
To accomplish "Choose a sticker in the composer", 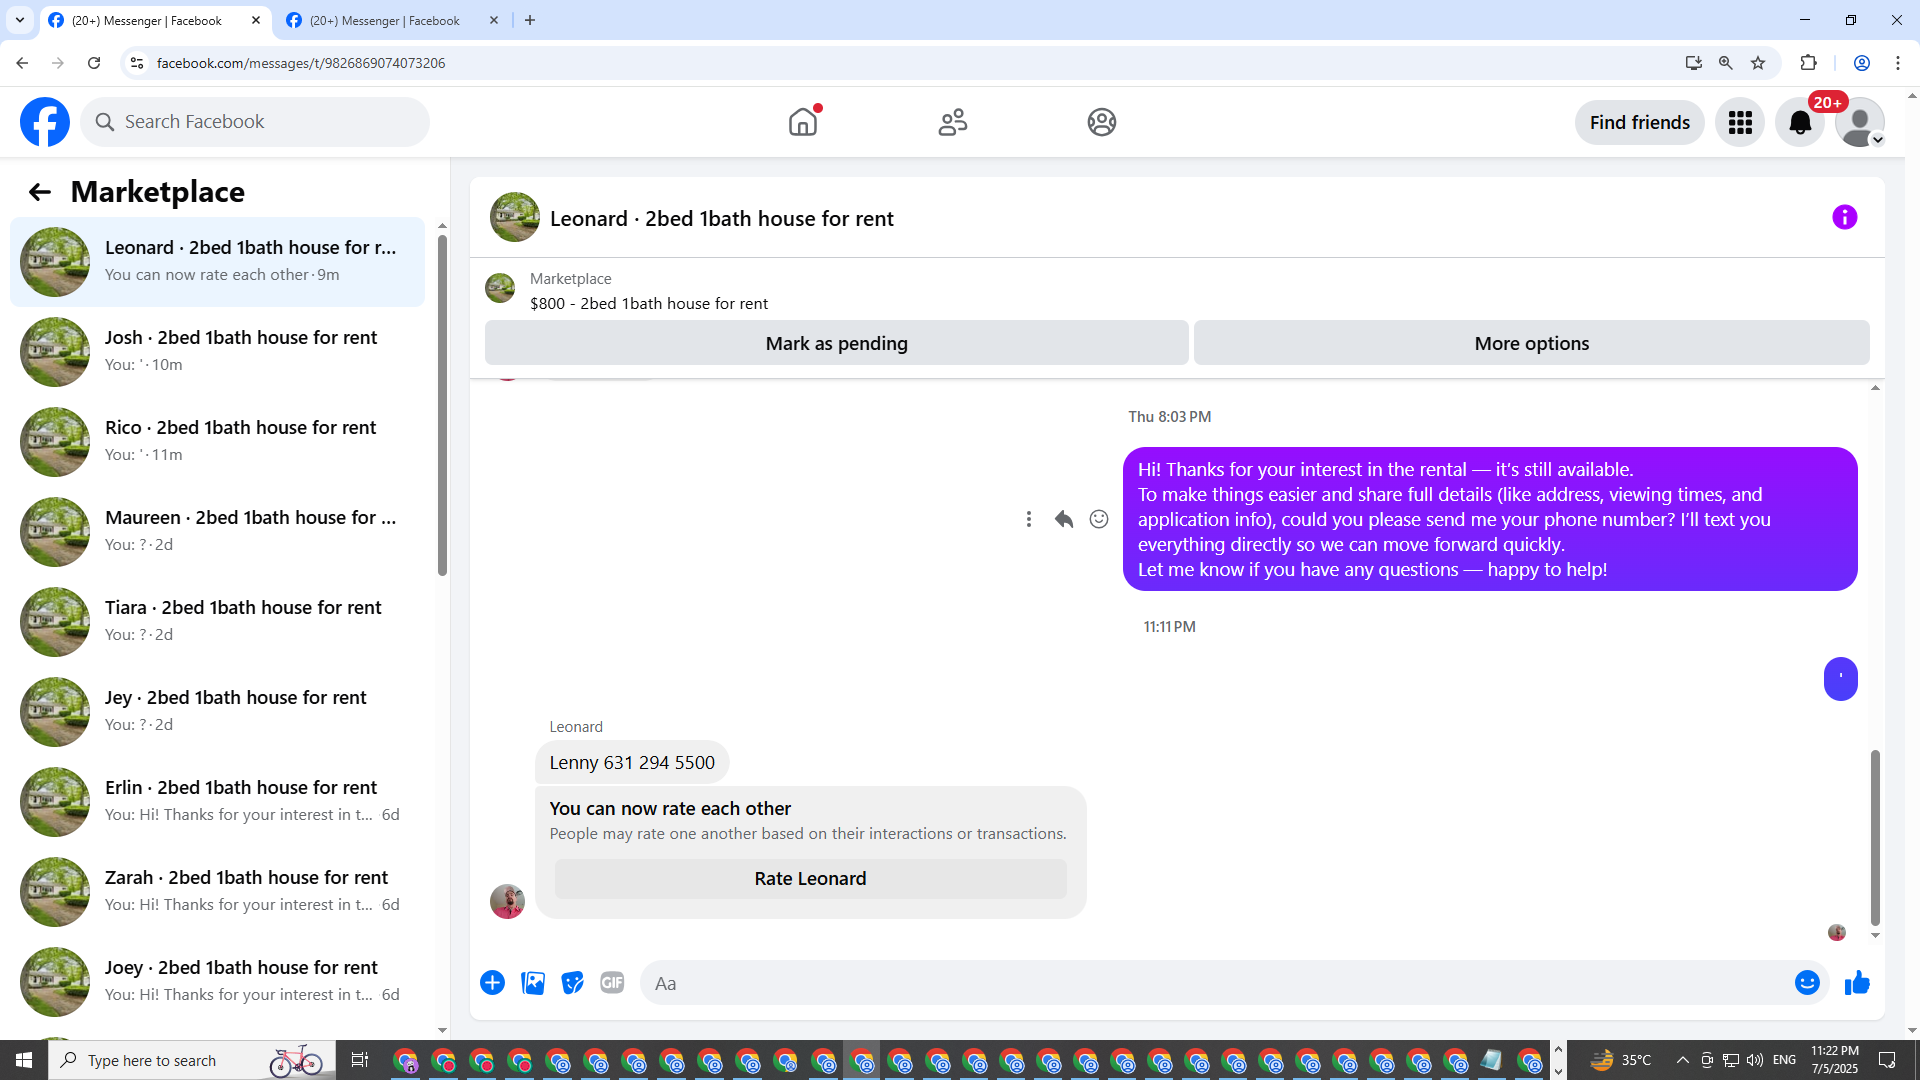I will click(572, 983).
